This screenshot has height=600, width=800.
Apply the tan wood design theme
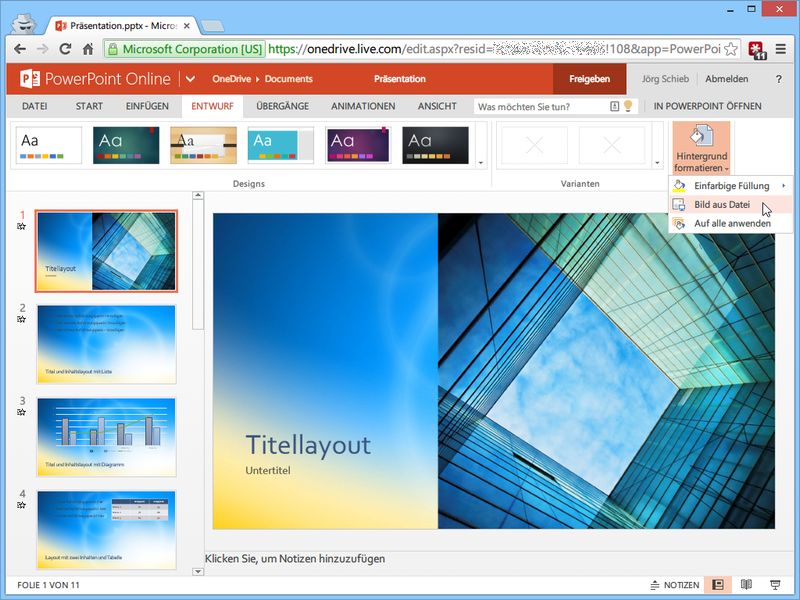(203, 145)
